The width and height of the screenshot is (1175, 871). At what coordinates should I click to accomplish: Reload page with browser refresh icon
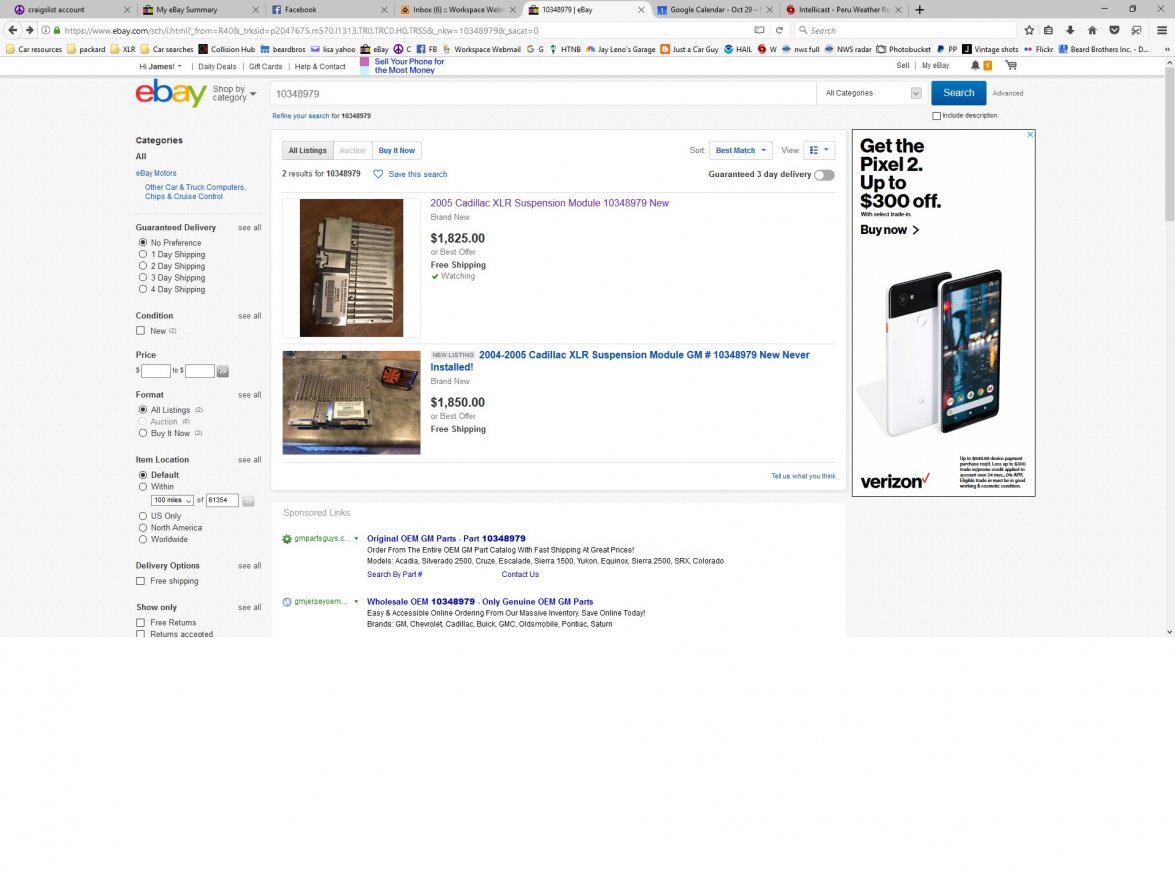click(779, 30)
